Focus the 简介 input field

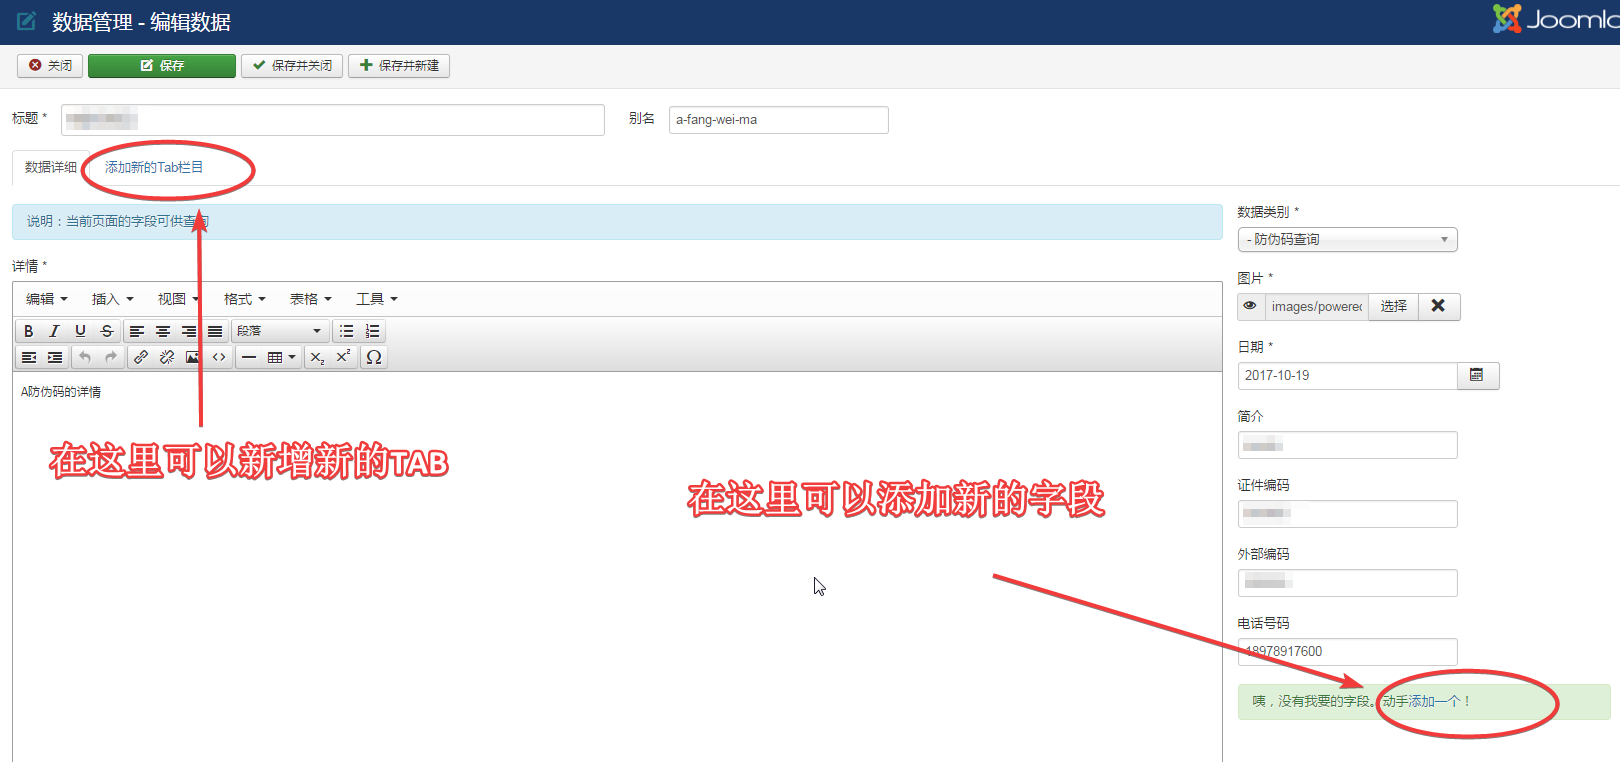tap(1347, 445)
